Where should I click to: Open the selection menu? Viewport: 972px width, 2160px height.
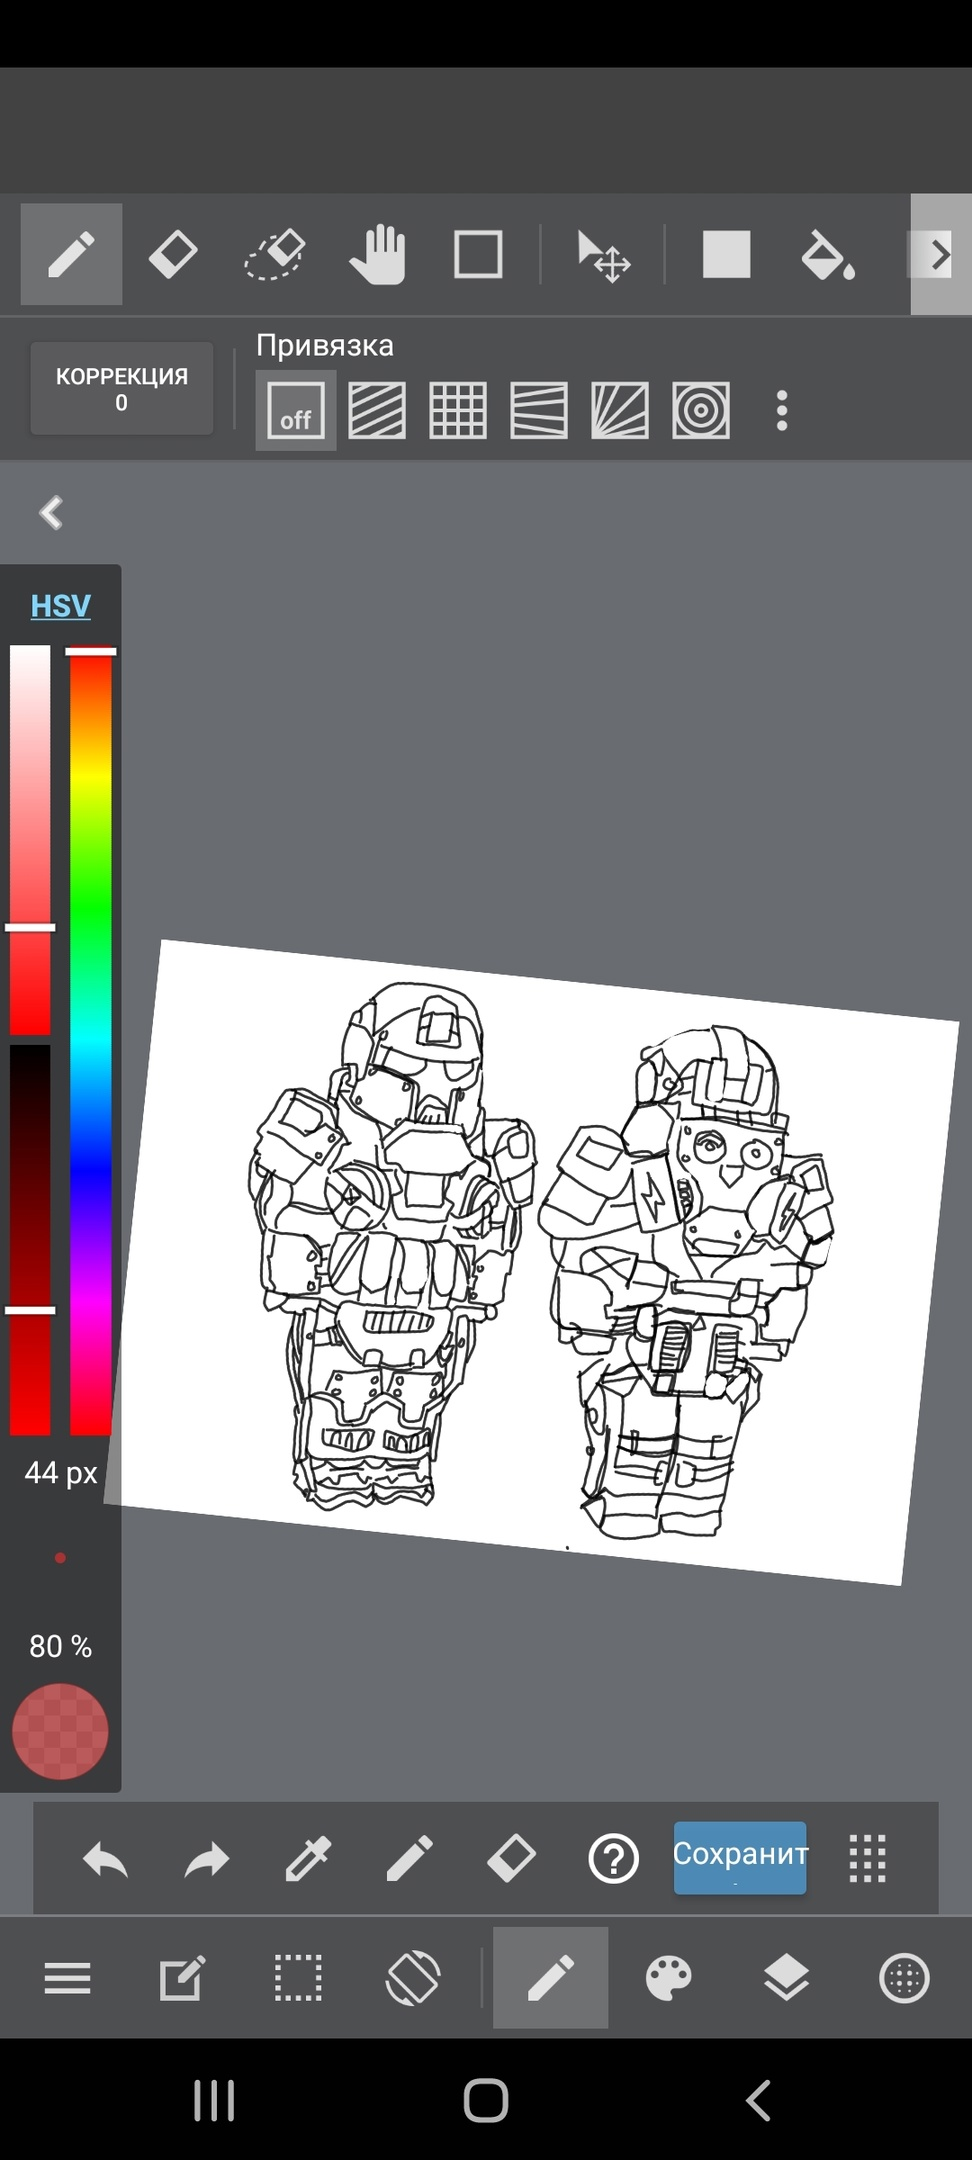click(298, 1978)
